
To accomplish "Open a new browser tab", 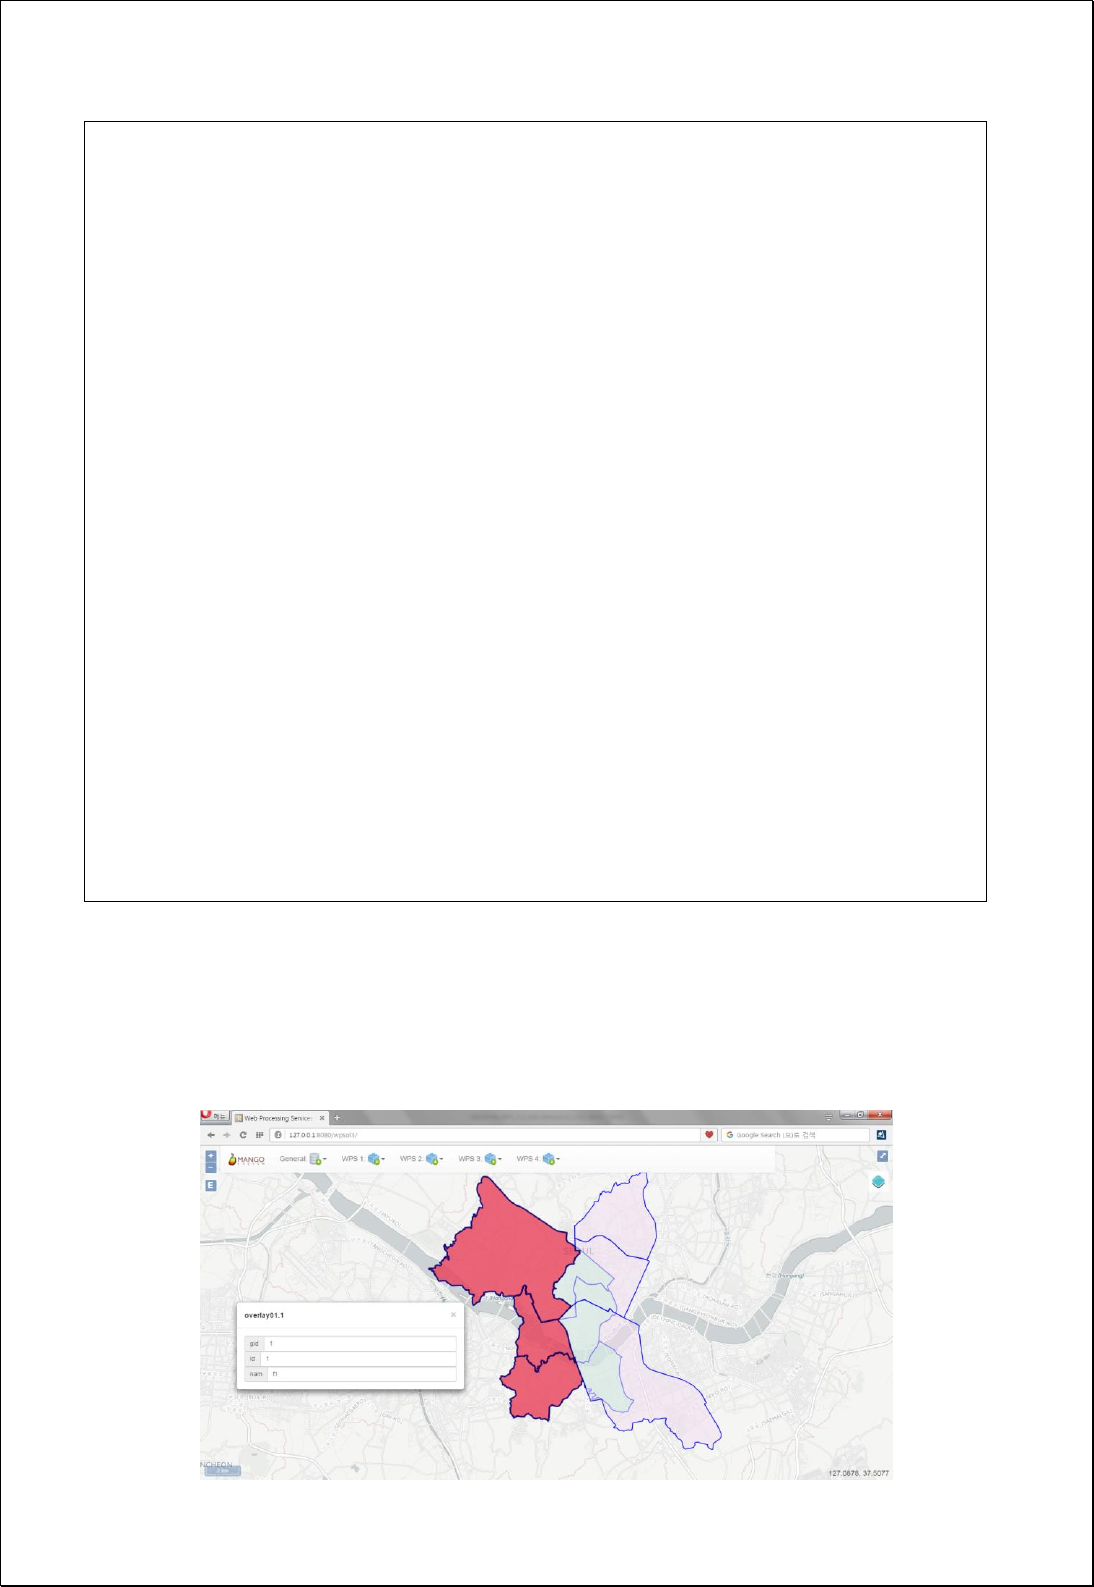I will [338, 1118].
